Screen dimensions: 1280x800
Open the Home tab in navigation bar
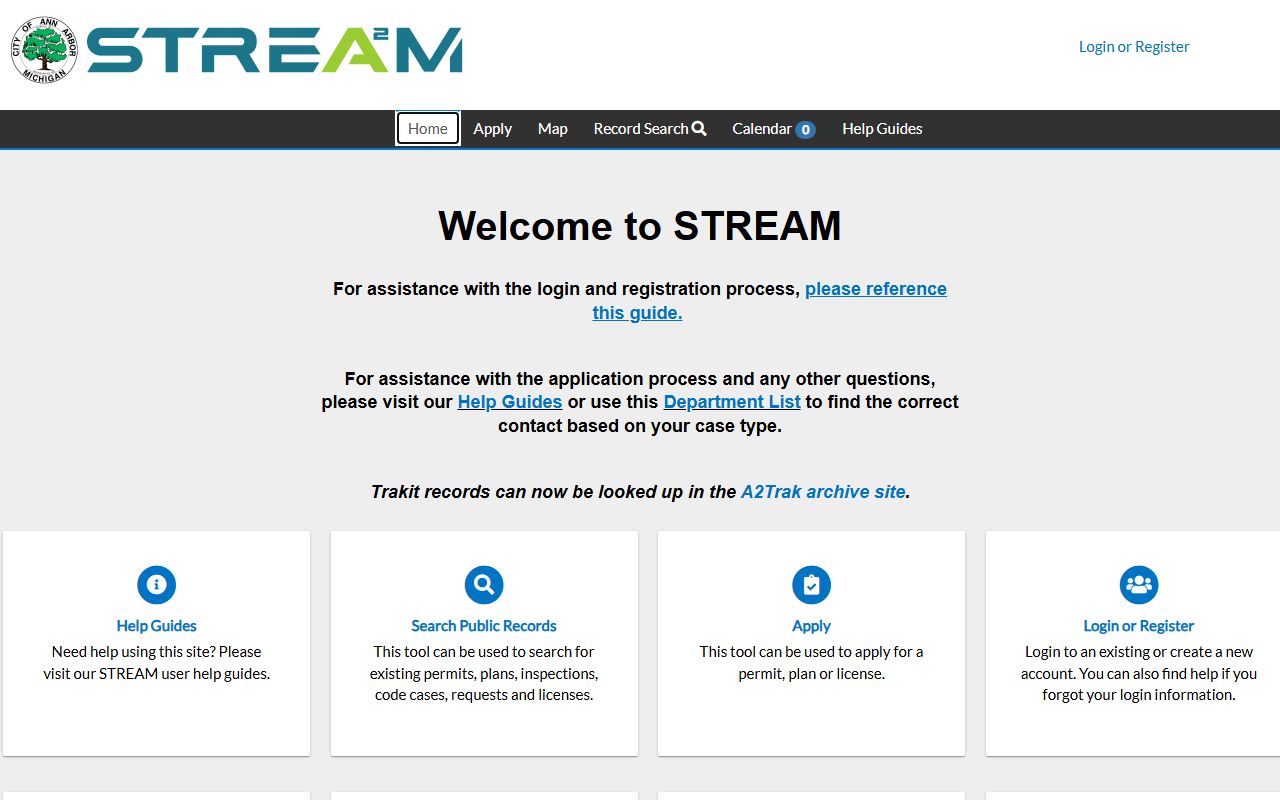pos(428,128)
